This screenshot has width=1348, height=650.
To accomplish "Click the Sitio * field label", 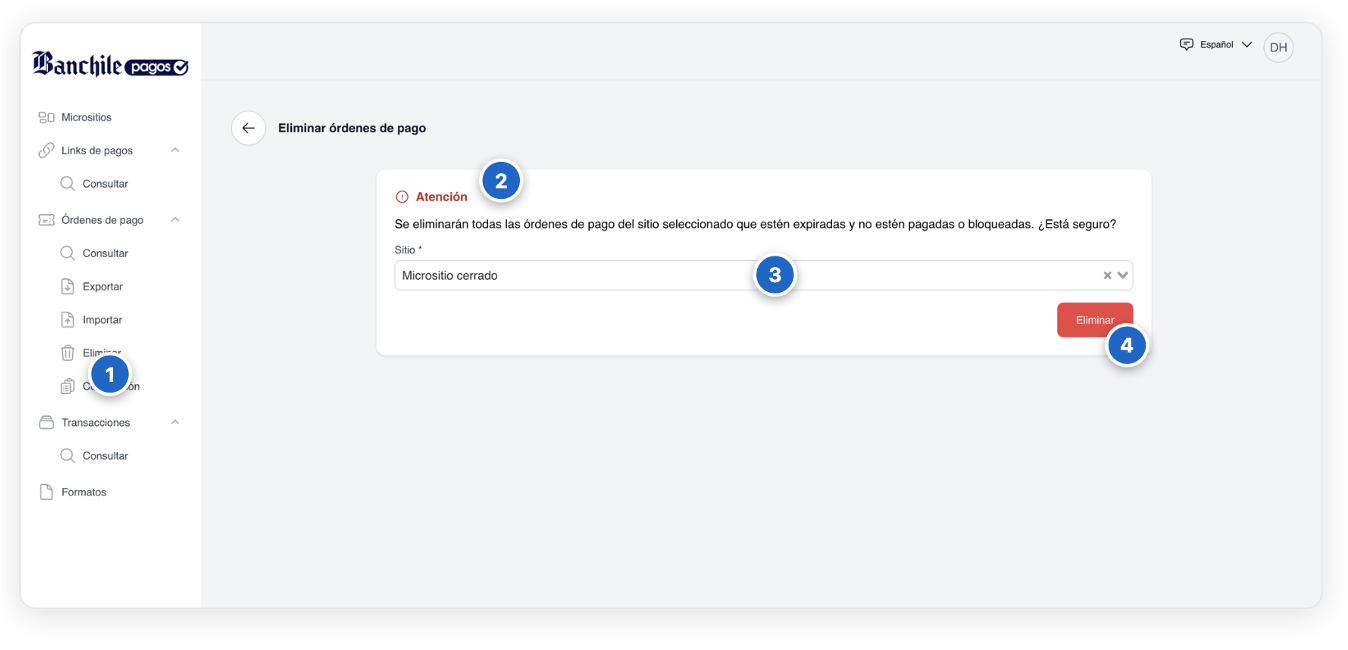I will pyautogui.click(x=408, y=249).
